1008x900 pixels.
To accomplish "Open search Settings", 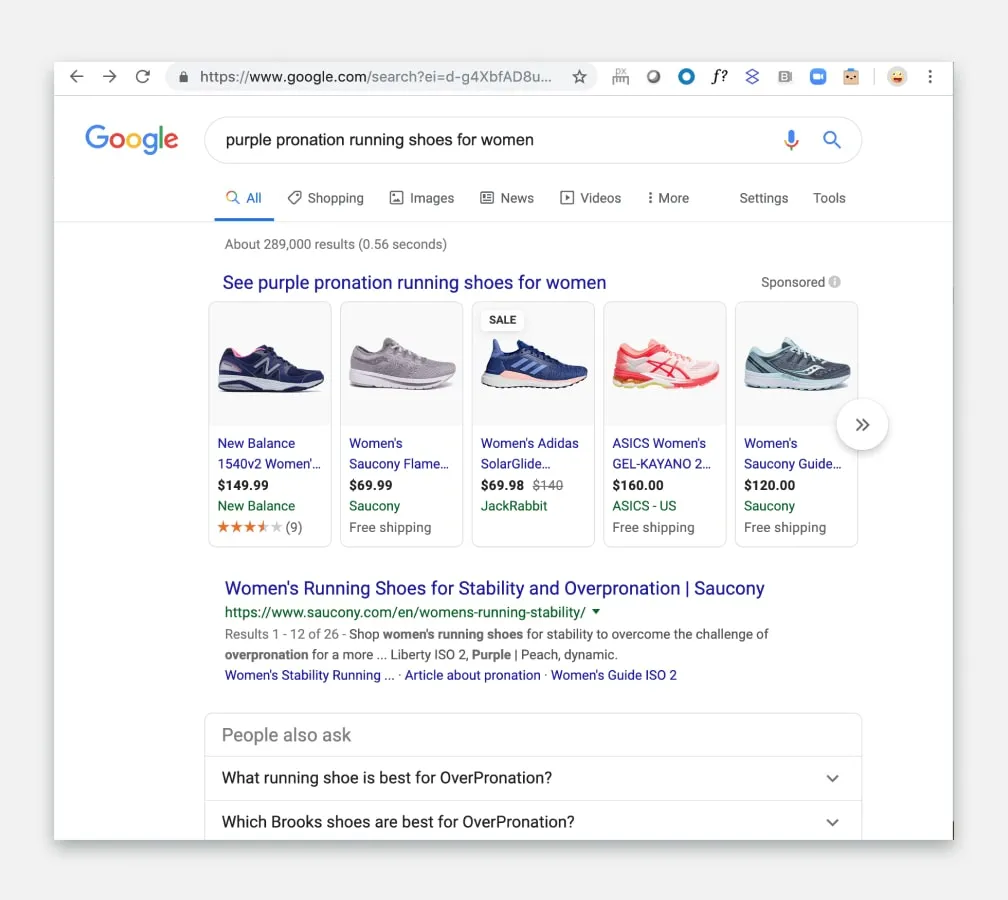I will tap(763, 198).
